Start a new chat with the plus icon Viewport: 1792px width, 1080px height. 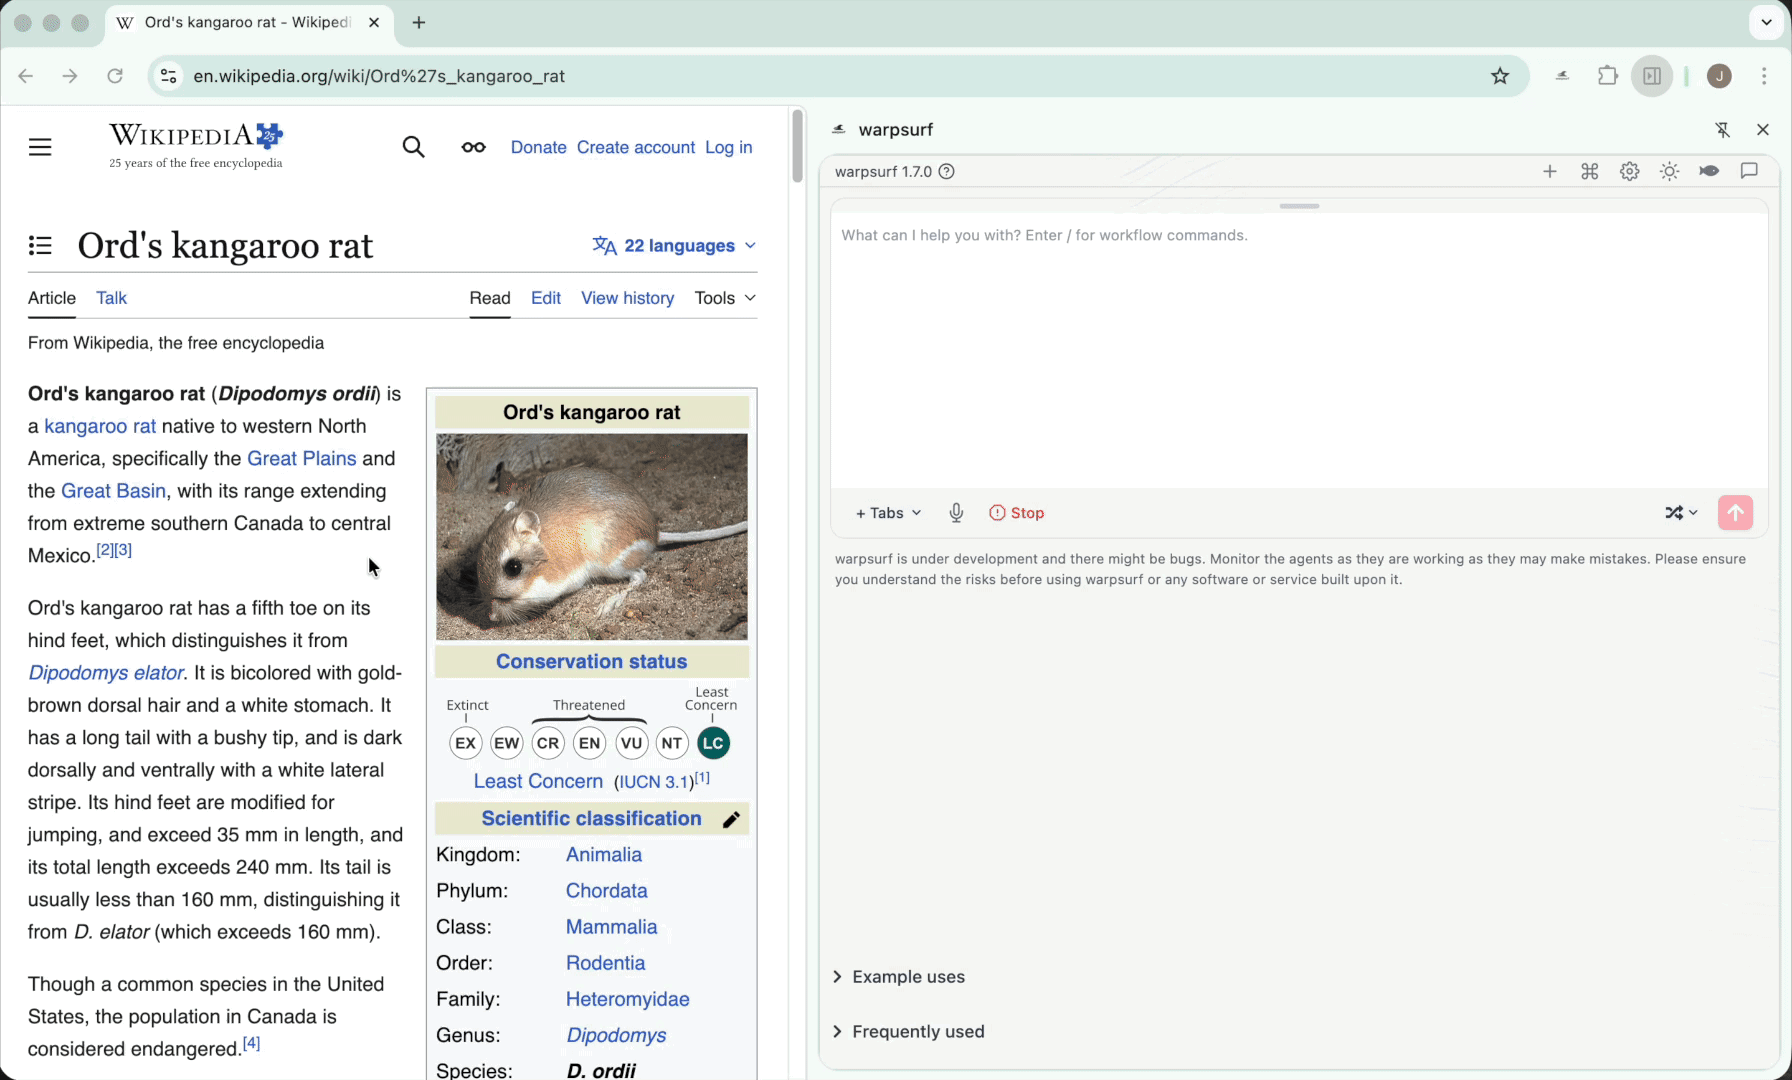1550,171
